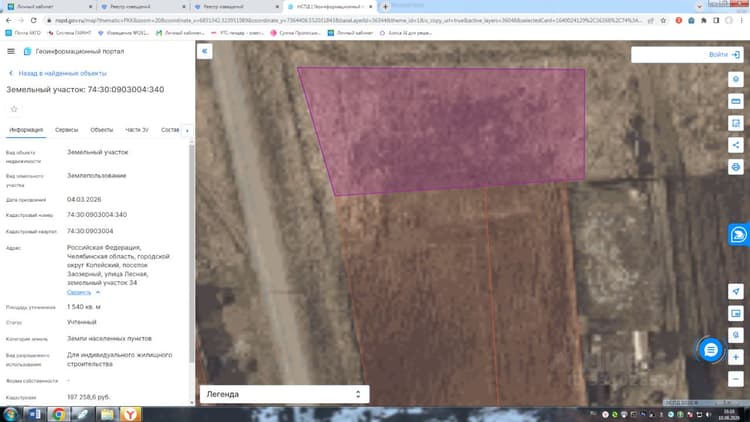Bookmark this page with the star
750x422 pixels.
pyautogui.click(x=663, y=20)
